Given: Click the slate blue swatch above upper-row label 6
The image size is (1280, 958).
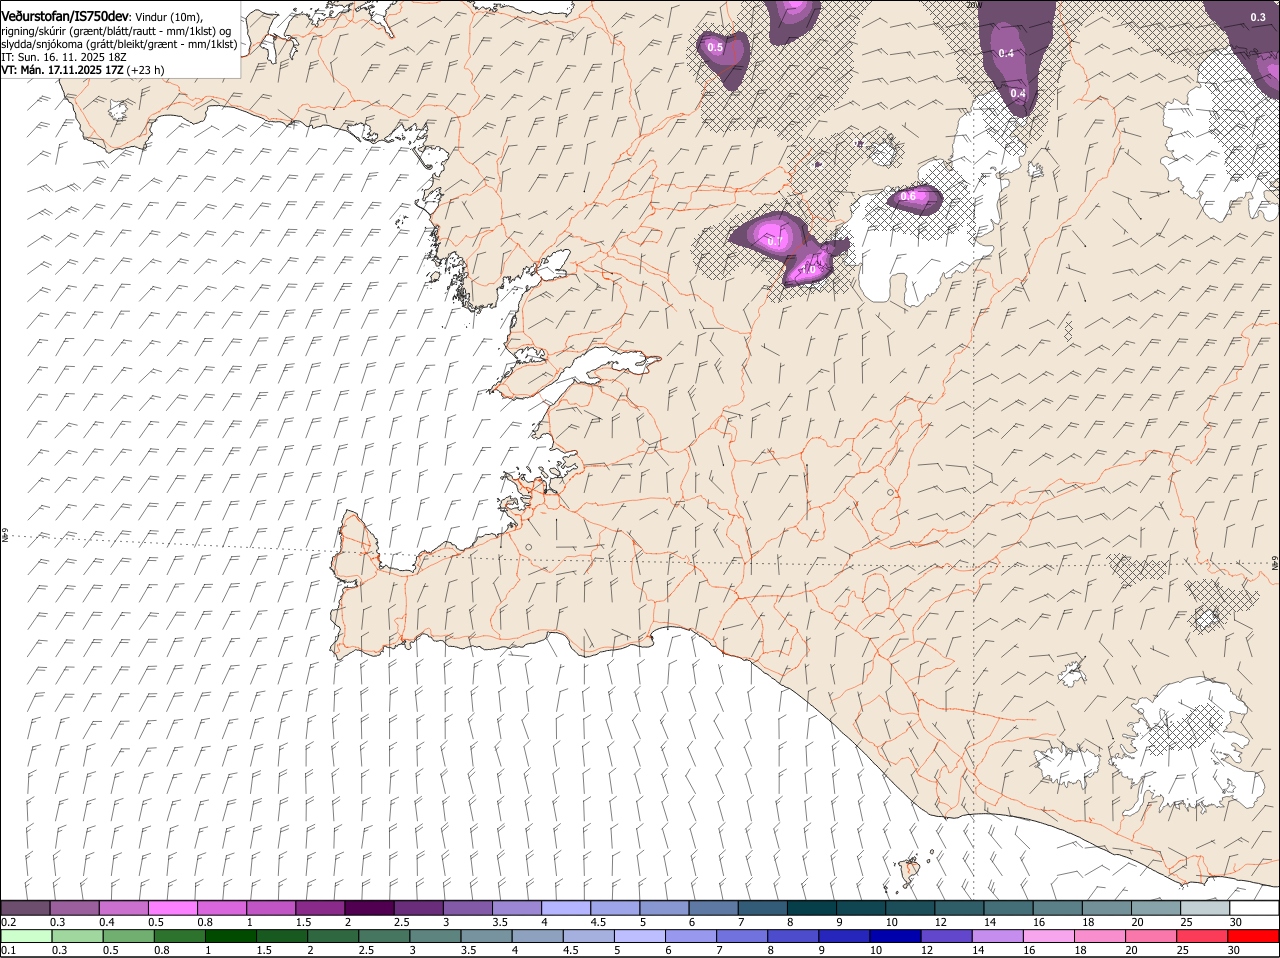Looking at the screenshot, I should (x=712, y=908).
